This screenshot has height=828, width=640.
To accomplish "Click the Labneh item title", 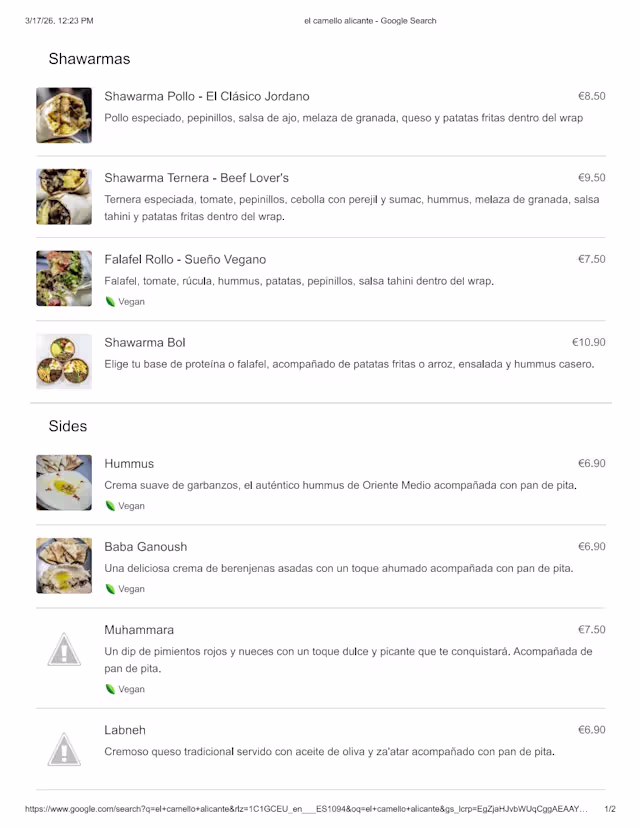I will [125, 730].
